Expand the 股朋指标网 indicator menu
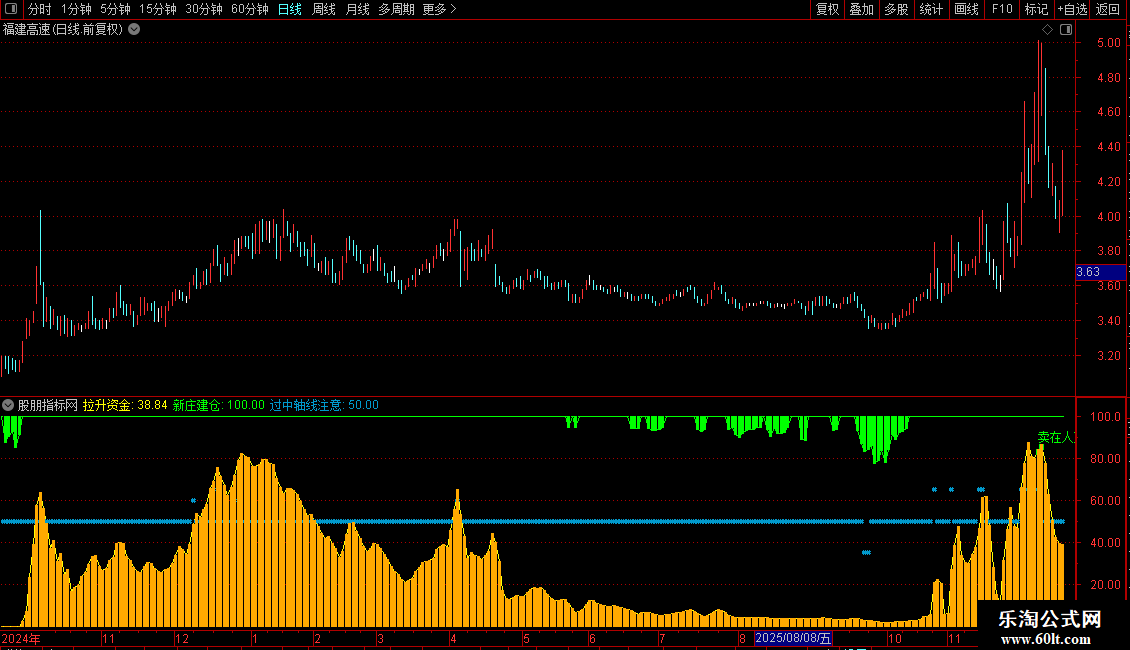Viewport: 1130px width, 650px height. 8,405
